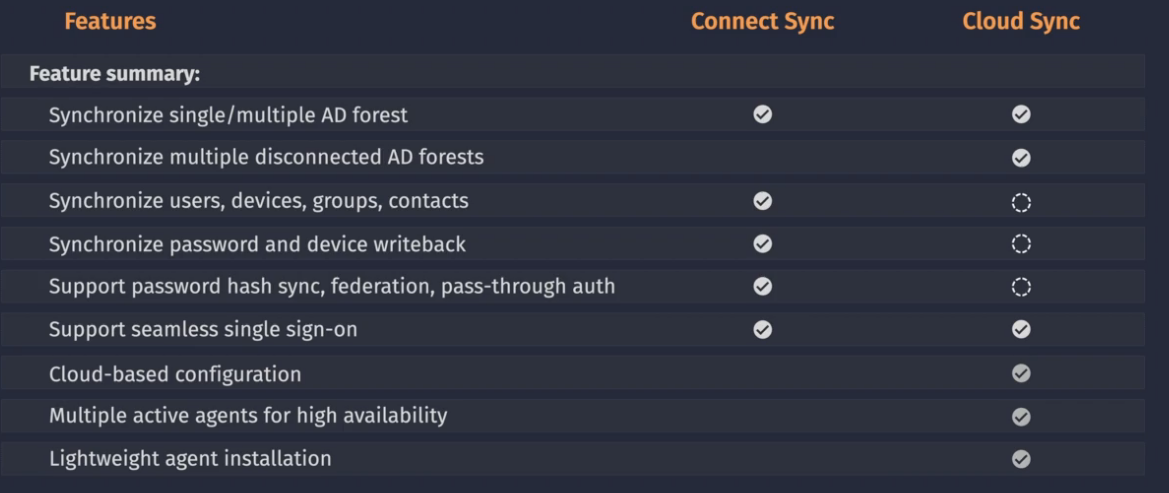Click Connect Sync checkmark for password hash sync row

pyautogui.click(x=762, y=286)
